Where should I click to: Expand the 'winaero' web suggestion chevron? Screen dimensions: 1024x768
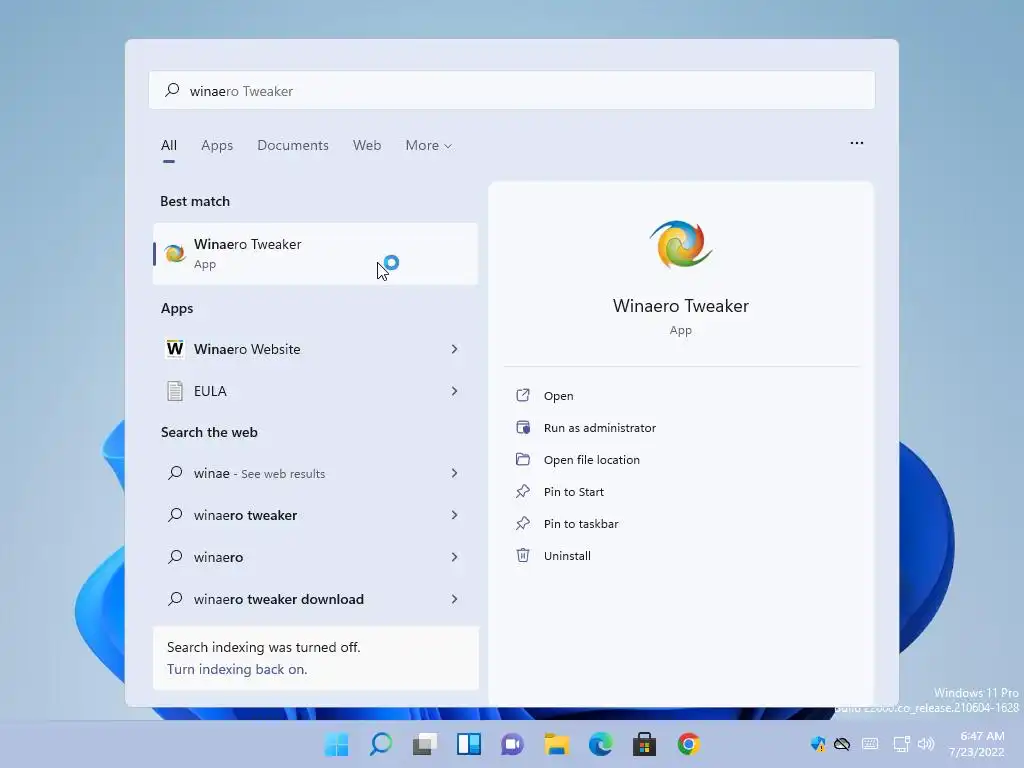pos(454,556)
